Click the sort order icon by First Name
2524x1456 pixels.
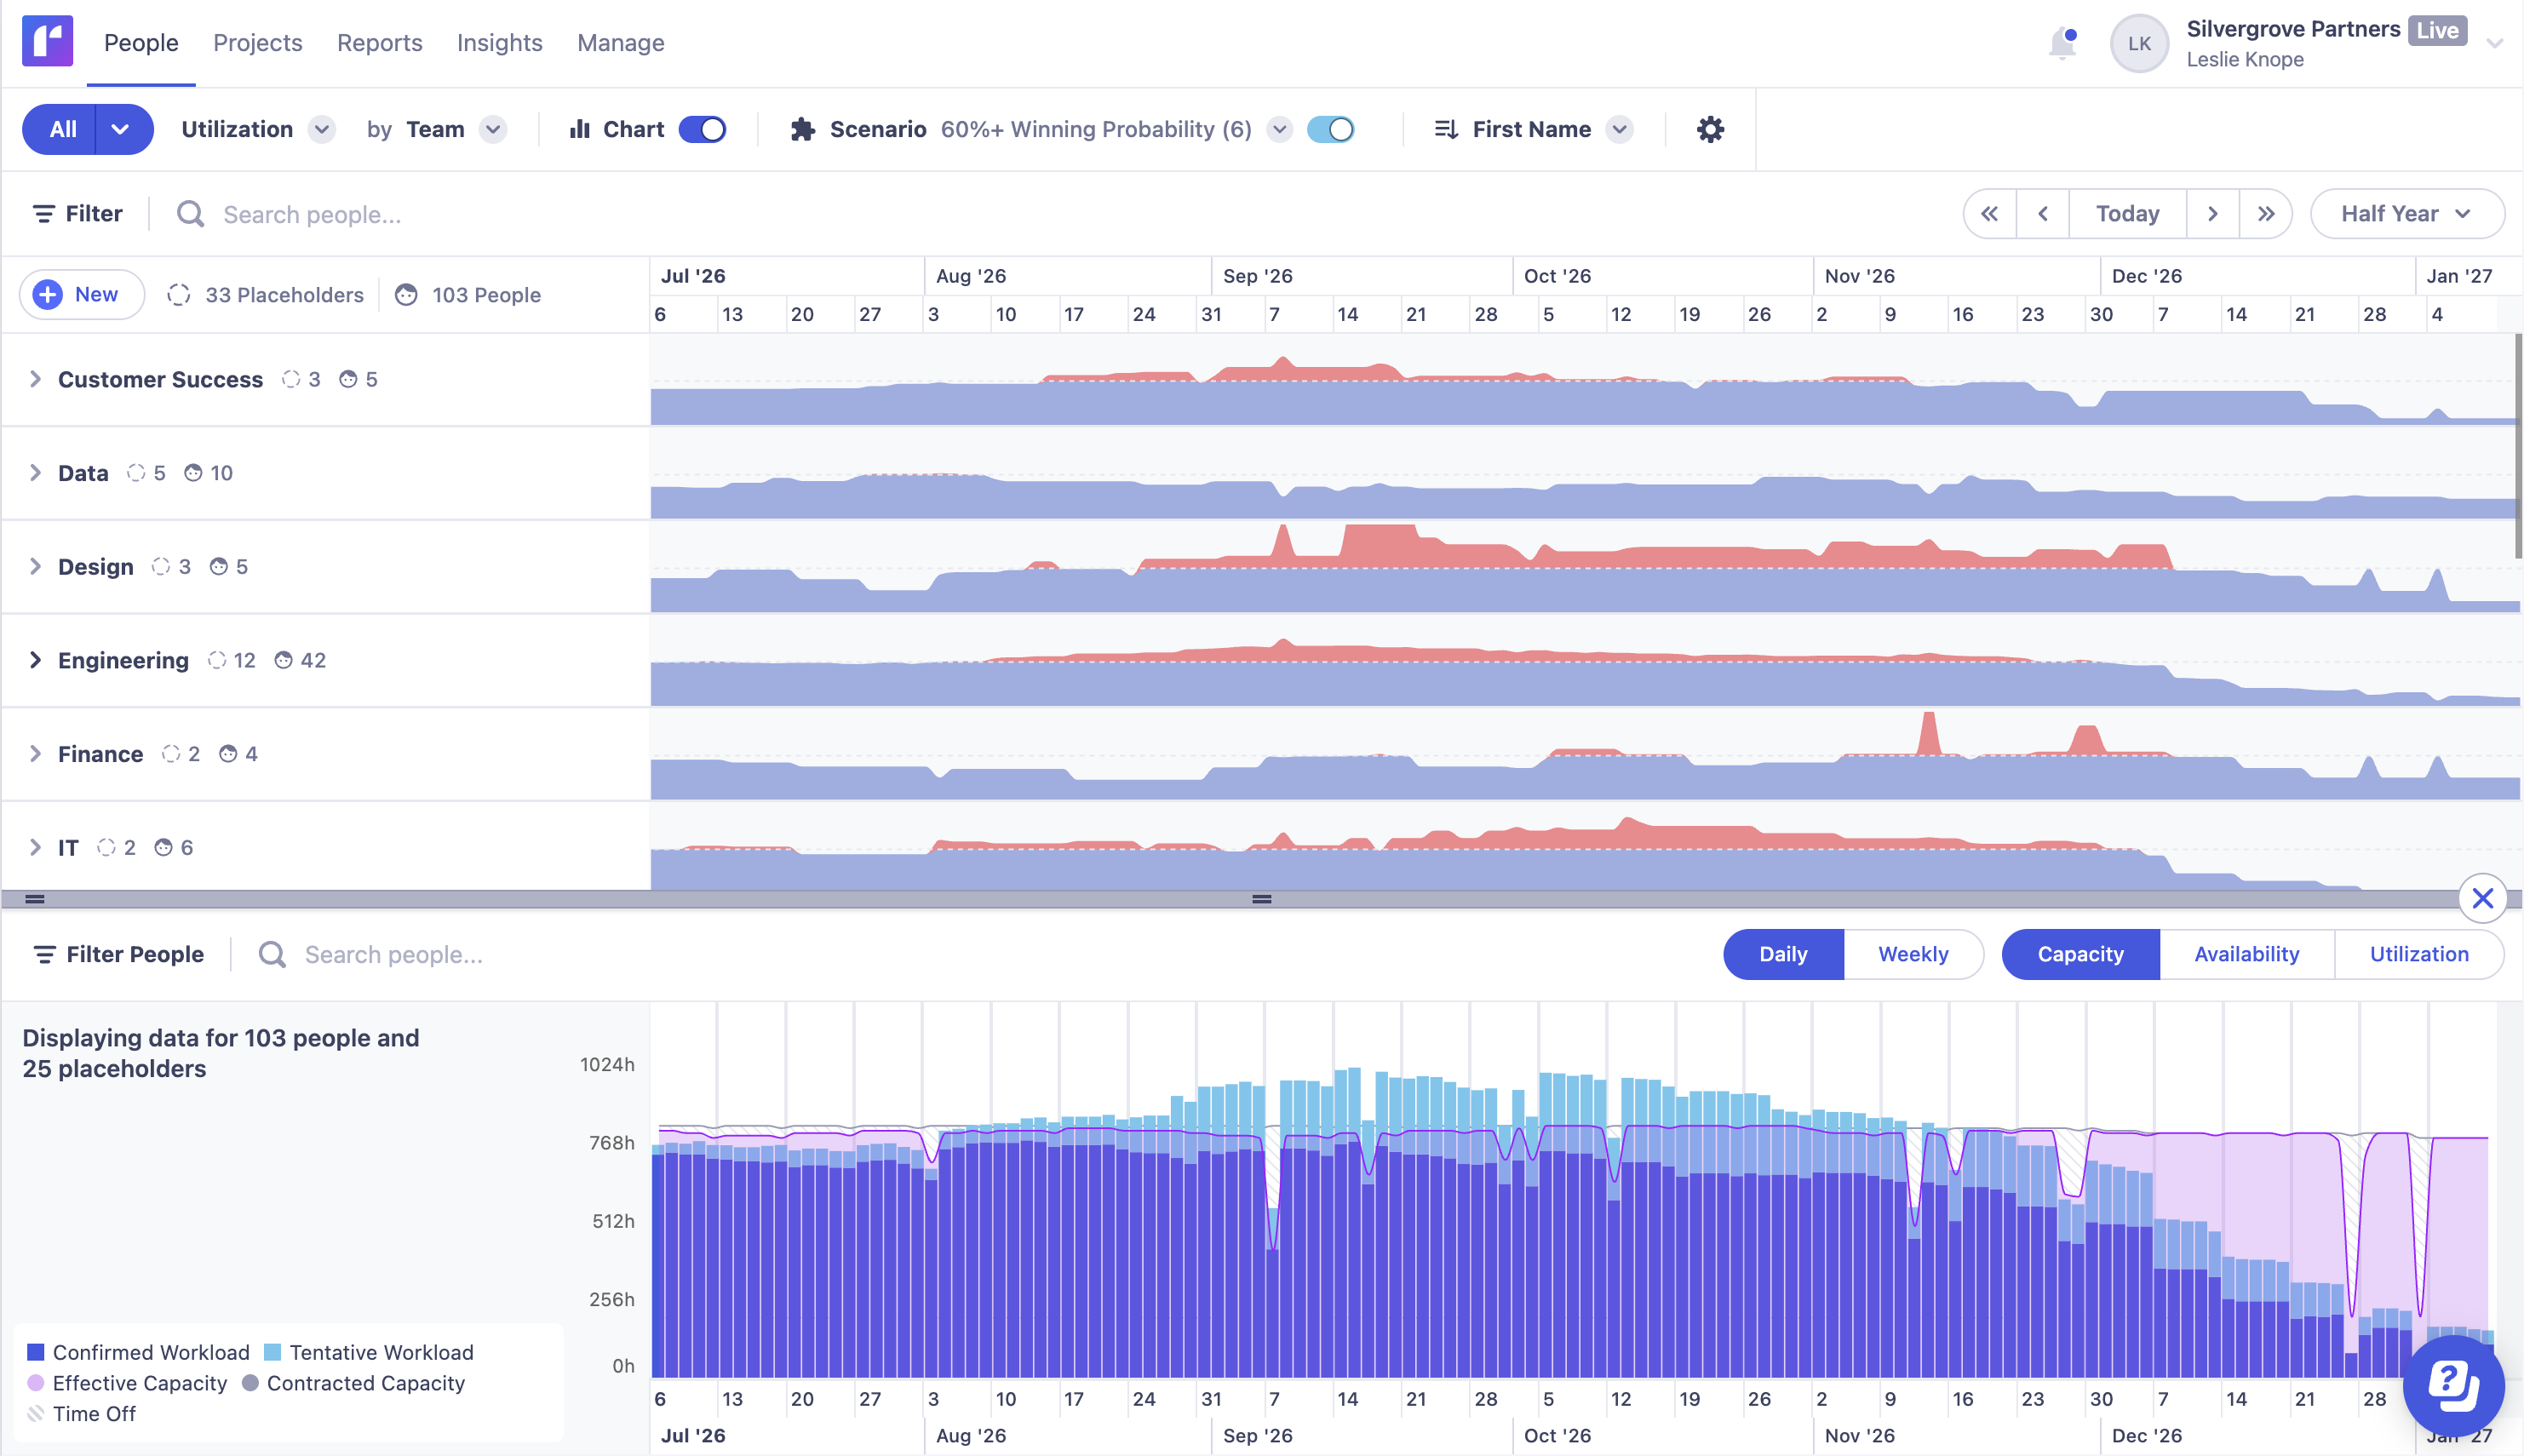[x=1446, y=129]
